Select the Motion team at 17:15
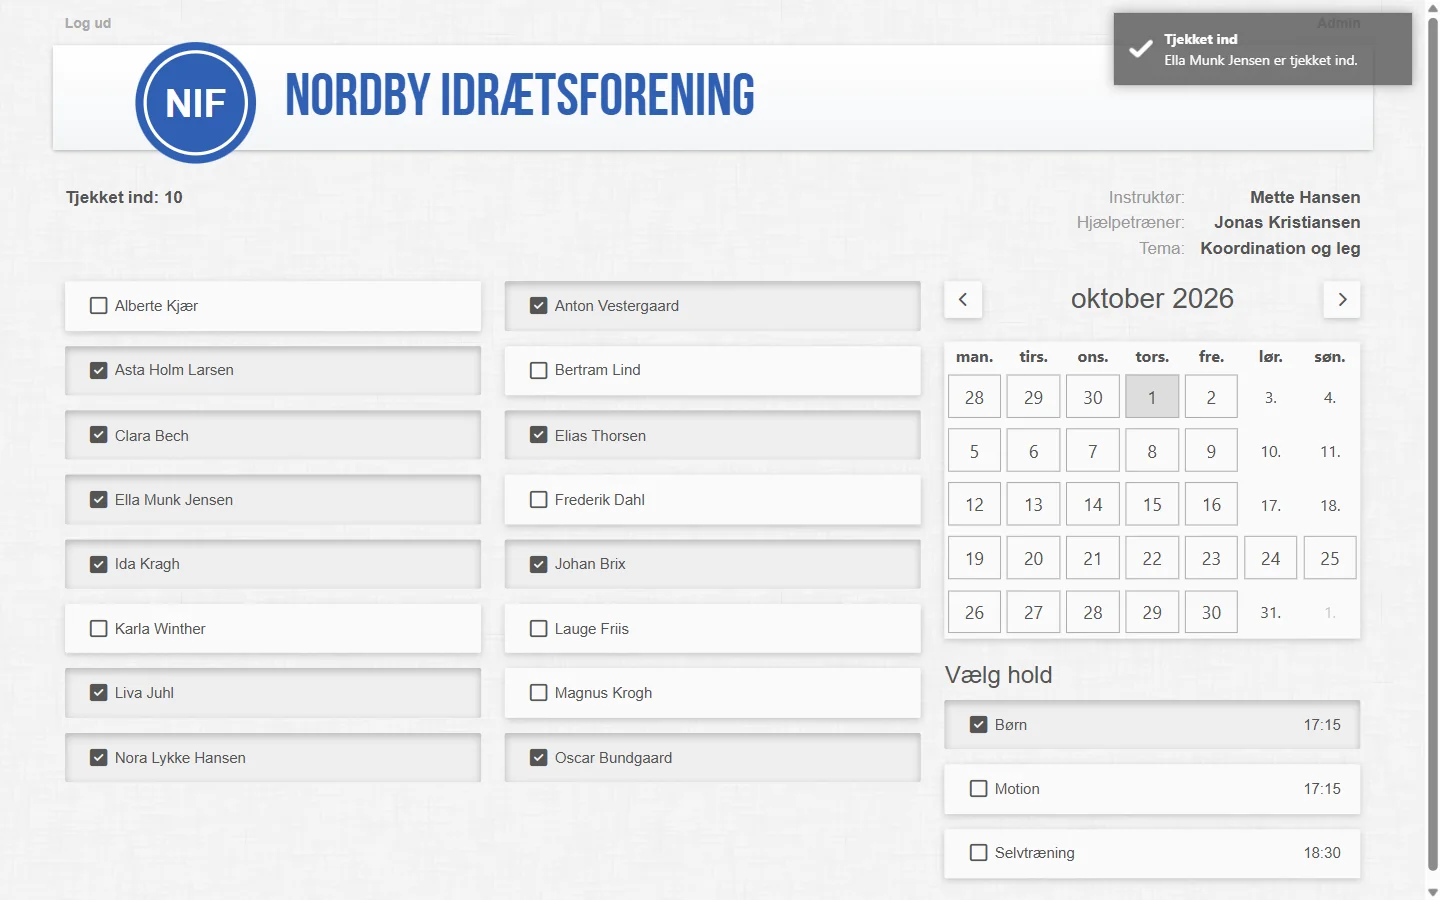Screen dimensions: 1440x900 coord(1152,789)
